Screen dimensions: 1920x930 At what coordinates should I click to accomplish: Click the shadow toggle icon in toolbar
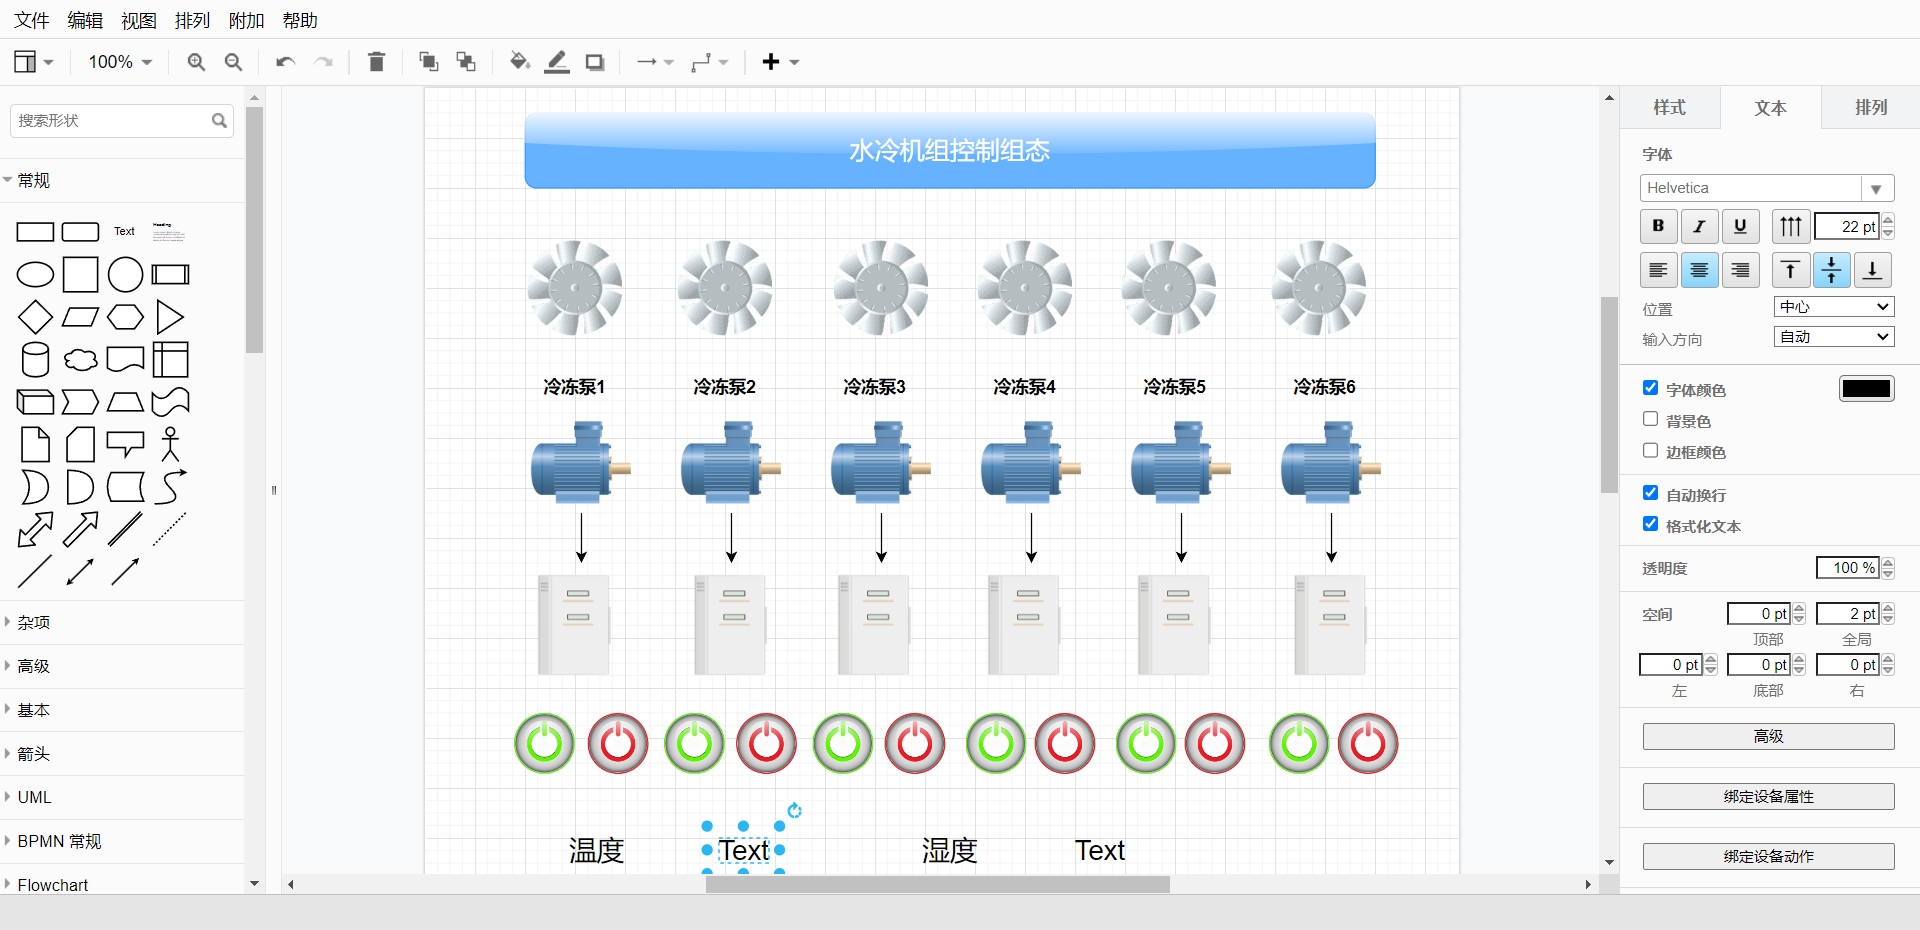point(595,62)
